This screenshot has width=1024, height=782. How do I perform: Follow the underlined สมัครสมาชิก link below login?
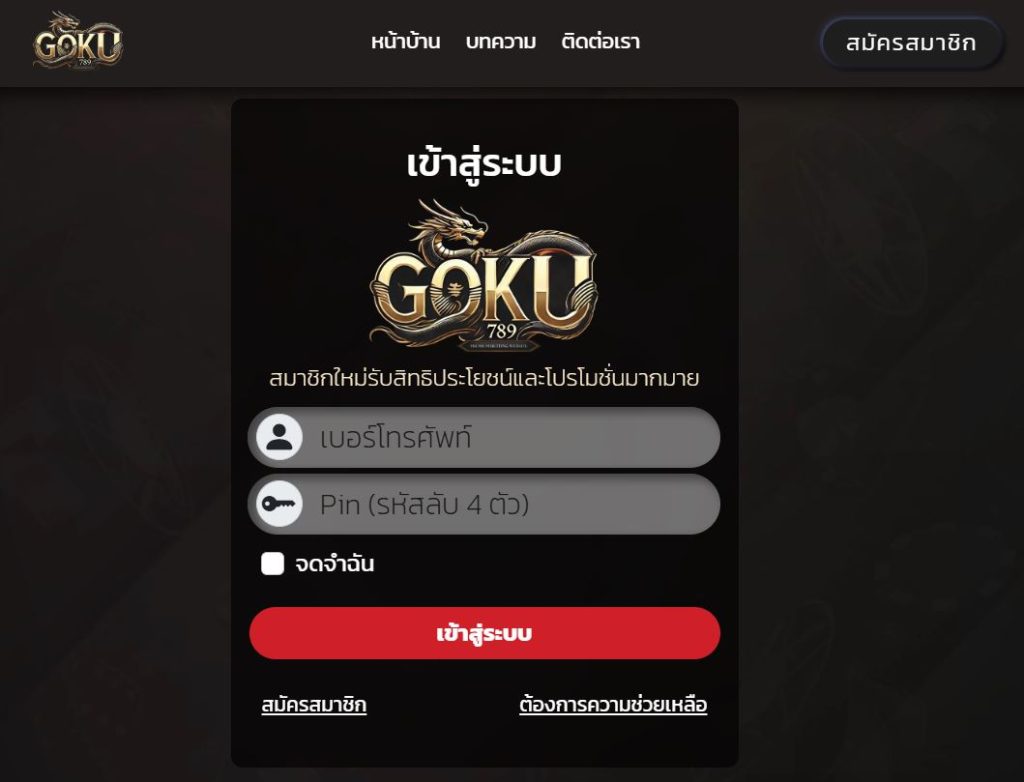314,705
